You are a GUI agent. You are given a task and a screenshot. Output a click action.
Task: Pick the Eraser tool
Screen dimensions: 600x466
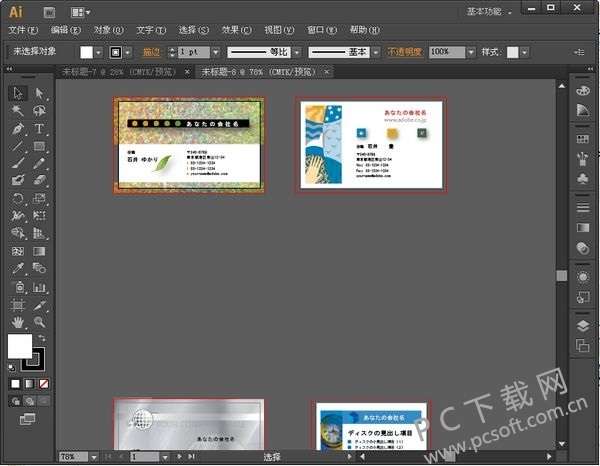[x=39, y=180]
